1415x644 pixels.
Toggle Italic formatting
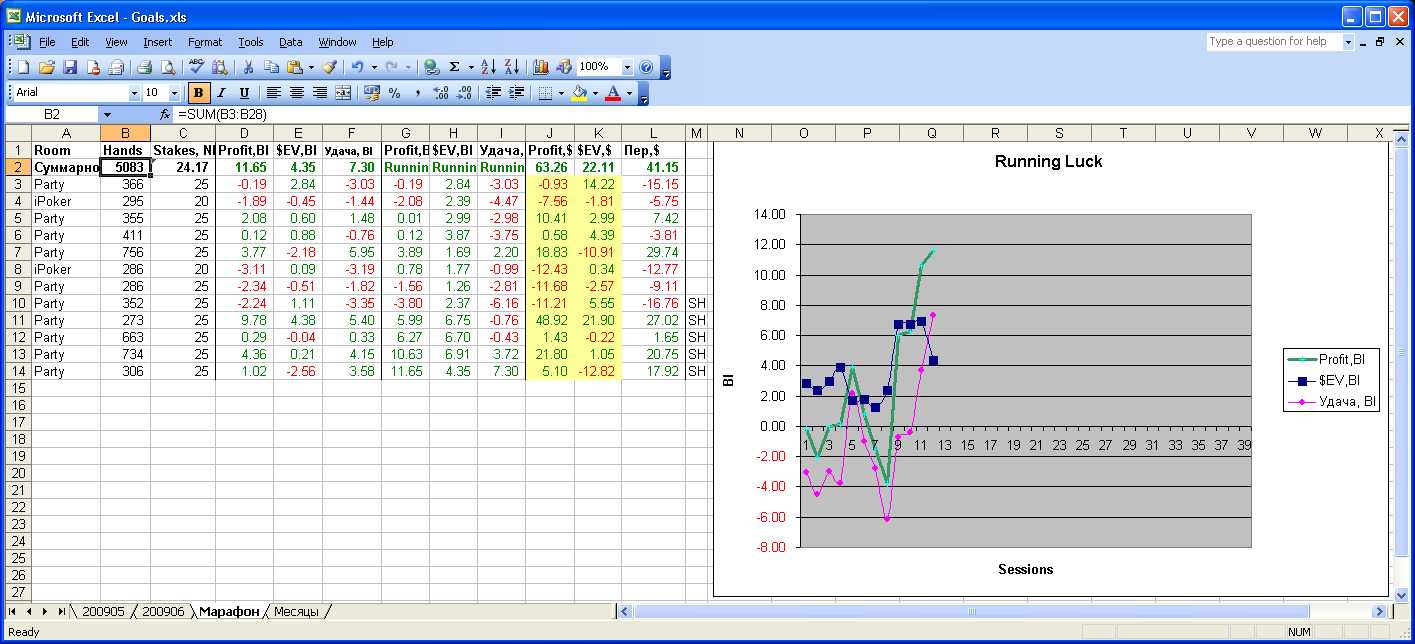click(x=221, y=93)
